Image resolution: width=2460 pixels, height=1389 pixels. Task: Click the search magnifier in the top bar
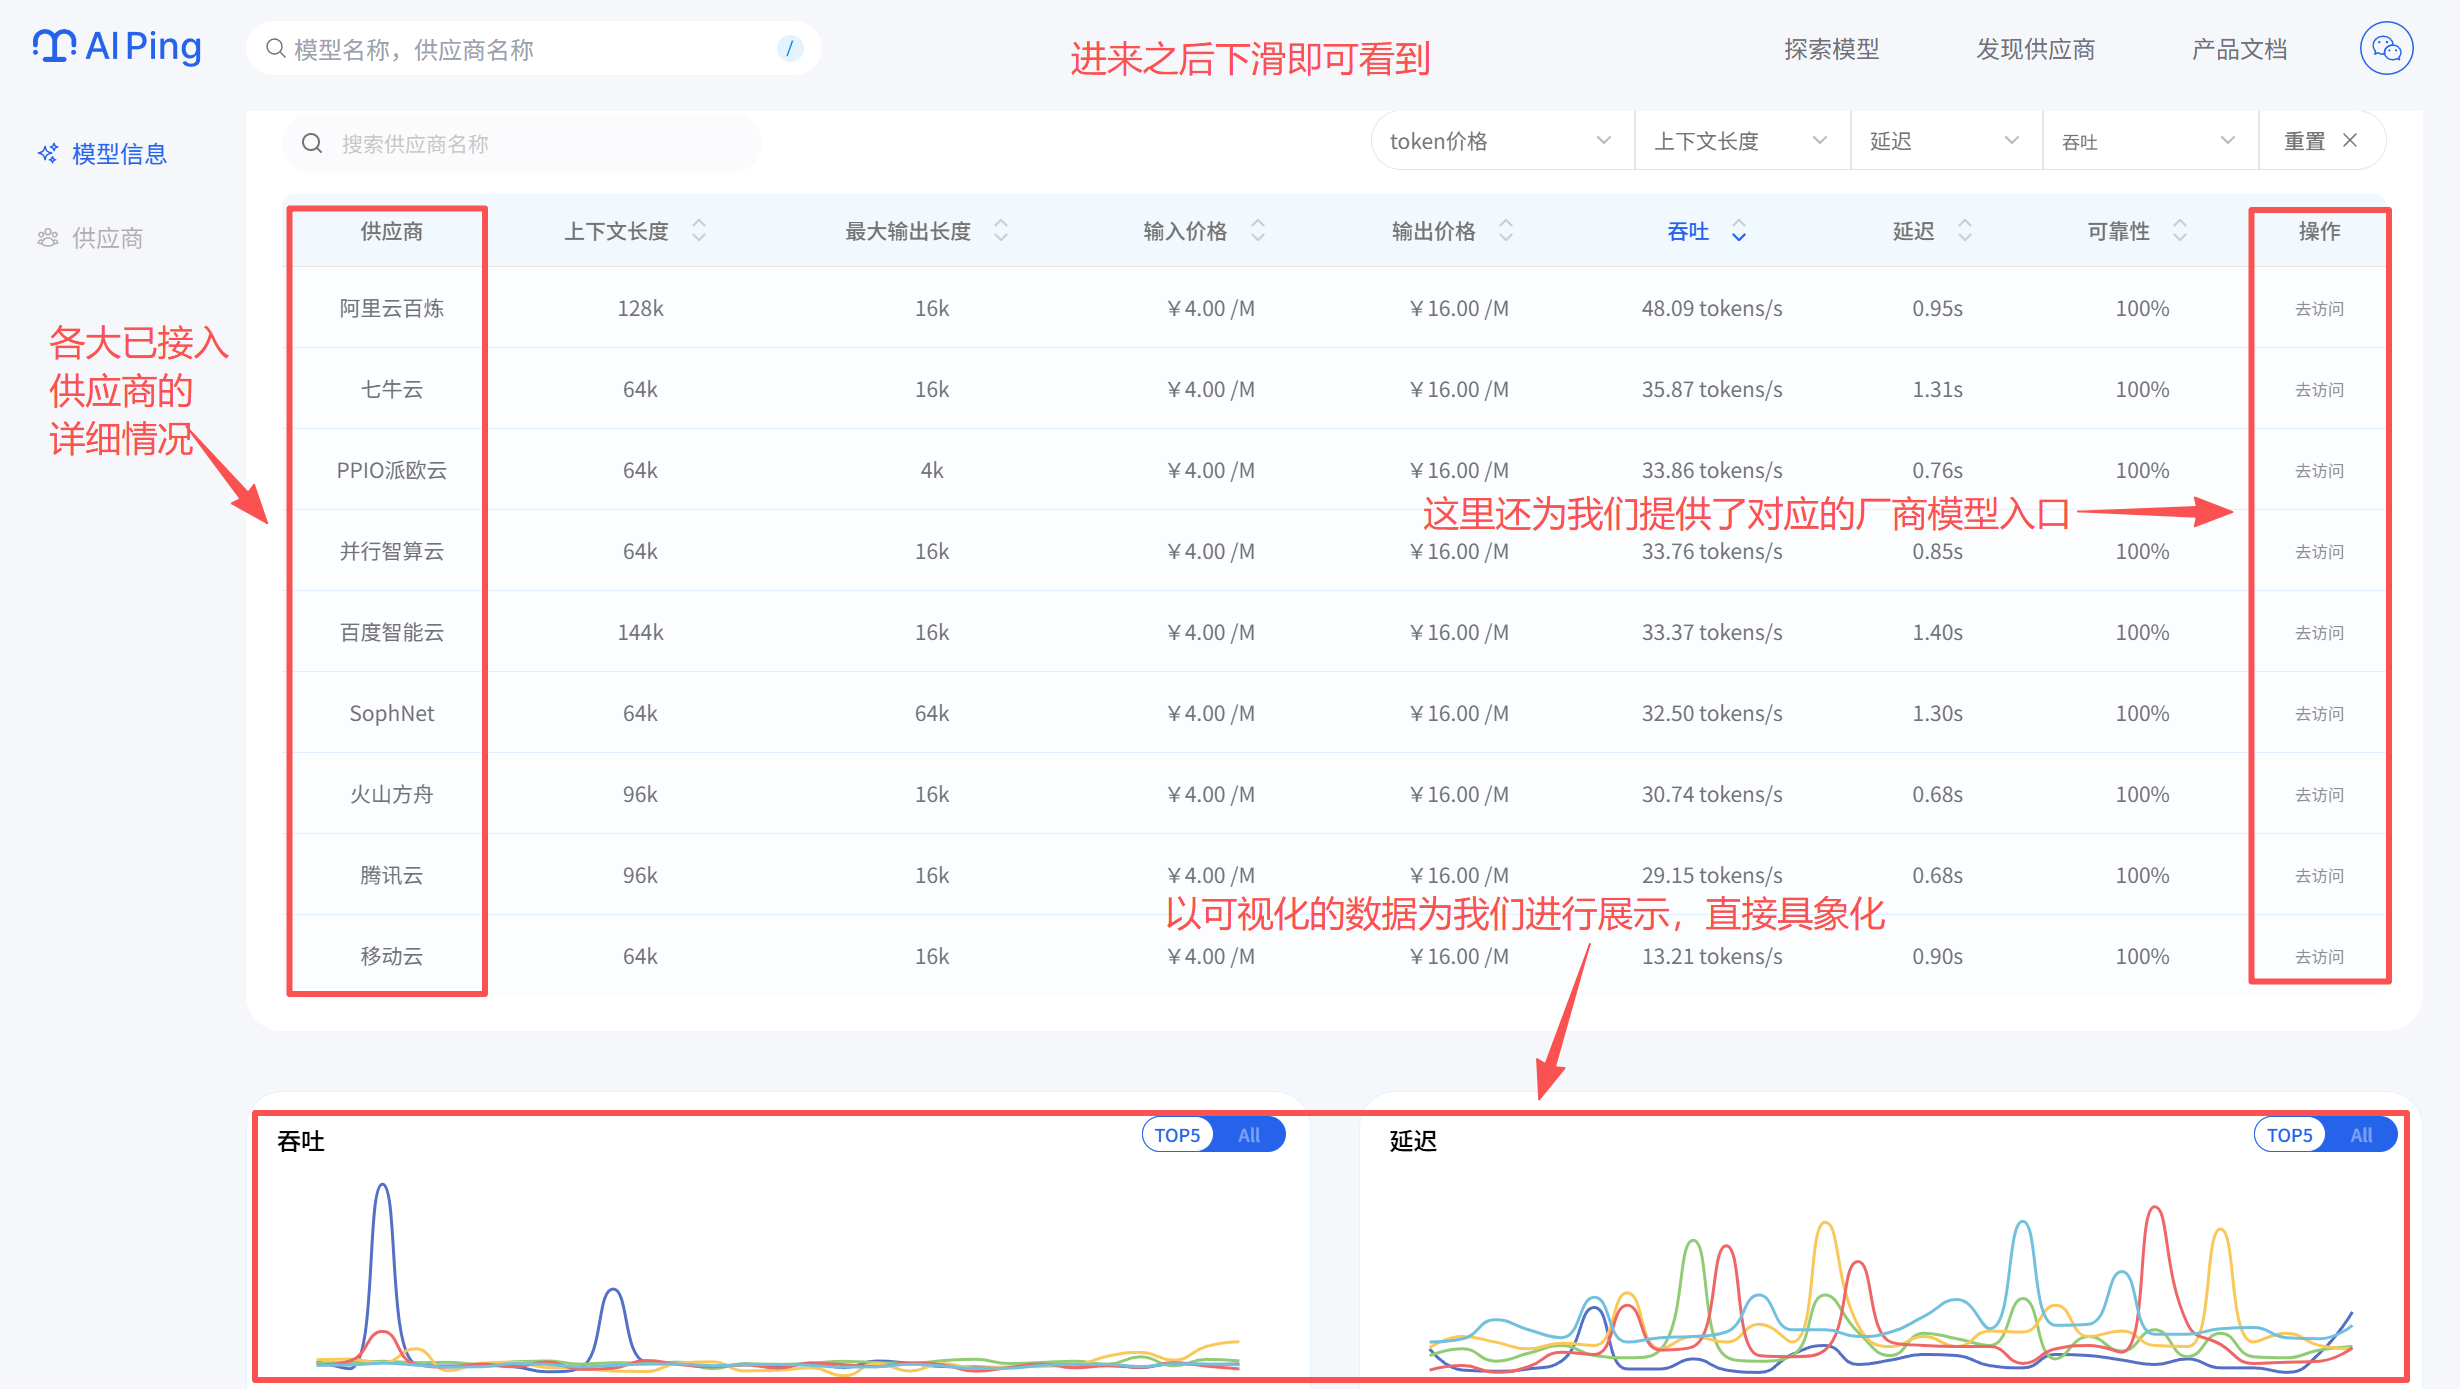275,48
